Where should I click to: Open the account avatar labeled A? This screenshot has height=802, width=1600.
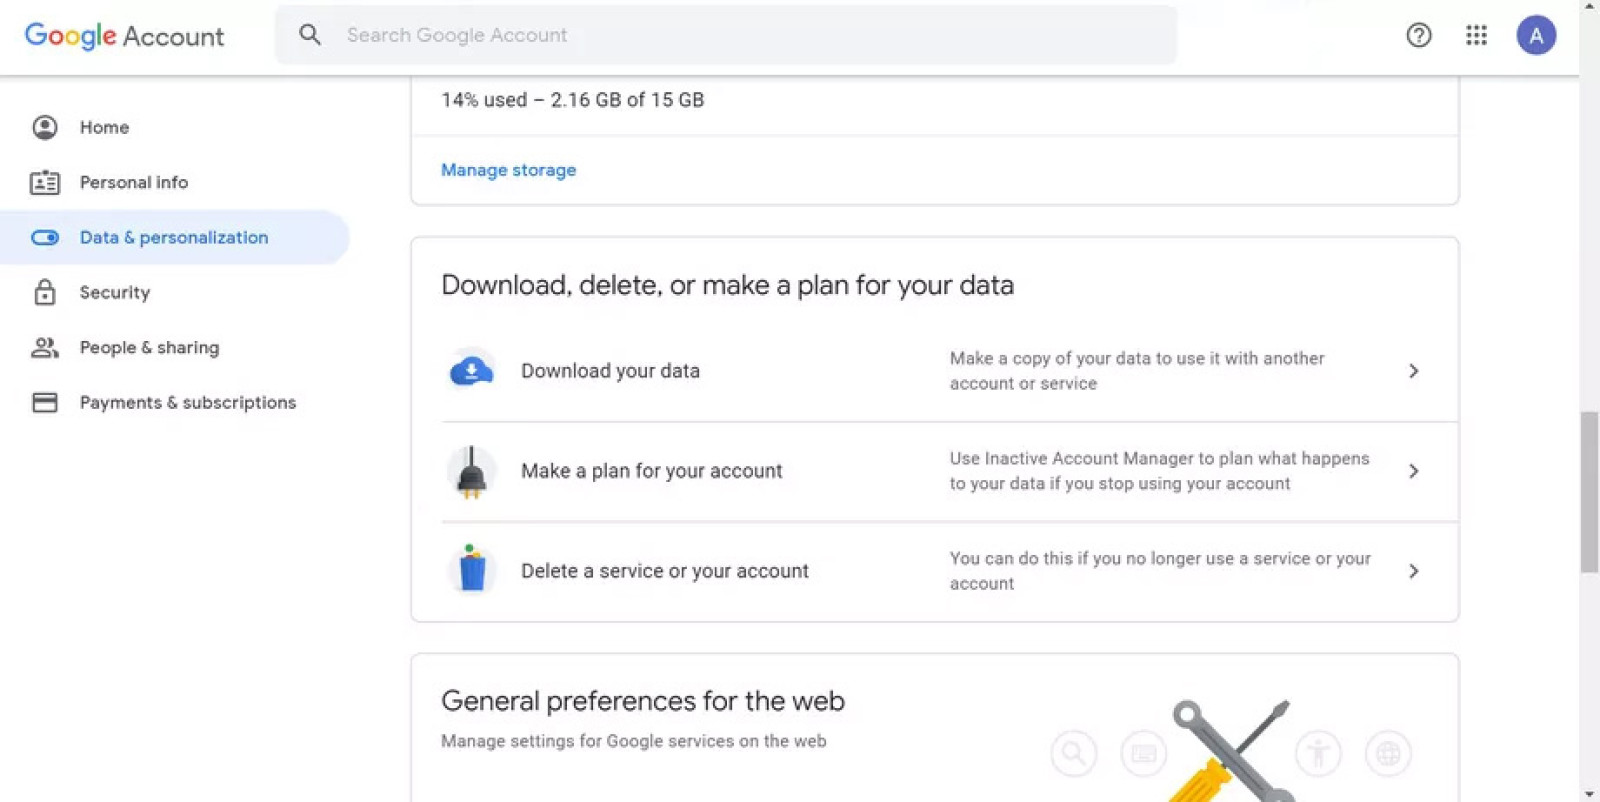pyautogui.click(x=1535, y=36)
